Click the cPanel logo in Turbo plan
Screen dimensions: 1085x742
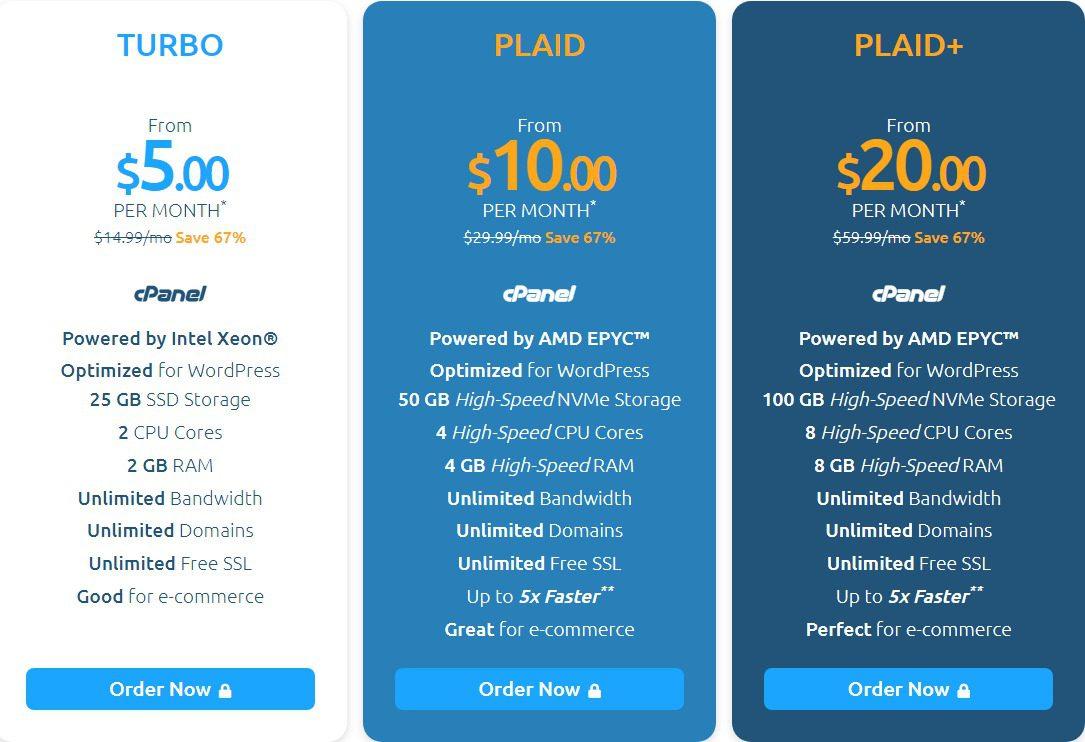170,294
